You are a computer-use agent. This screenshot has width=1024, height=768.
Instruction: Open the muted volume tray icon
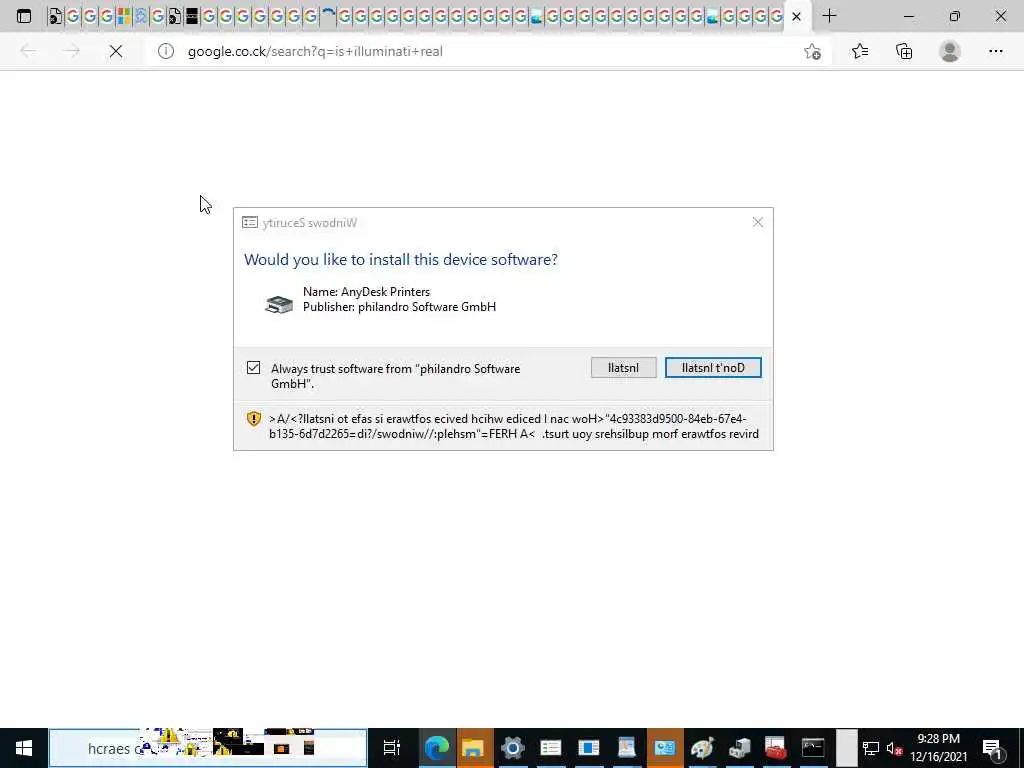pyautogui.click(x=894, y=748)
